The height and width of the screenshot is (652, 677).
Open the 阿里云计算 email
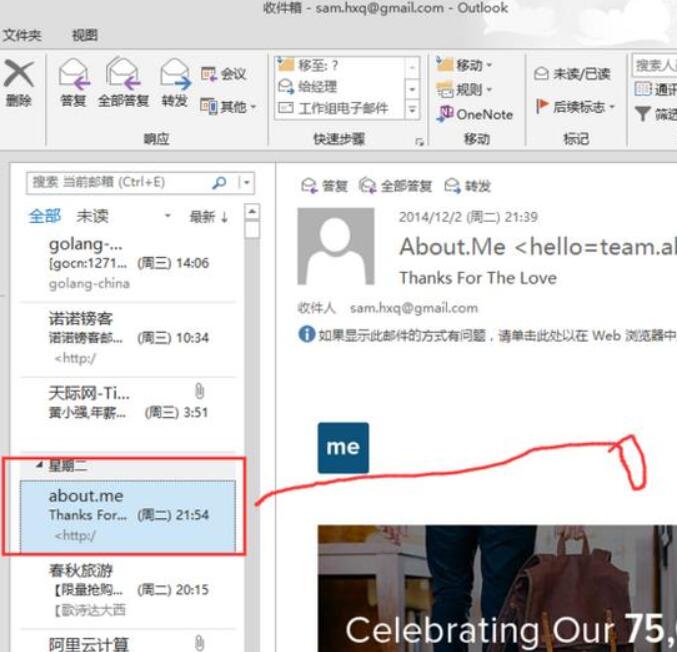128,642
